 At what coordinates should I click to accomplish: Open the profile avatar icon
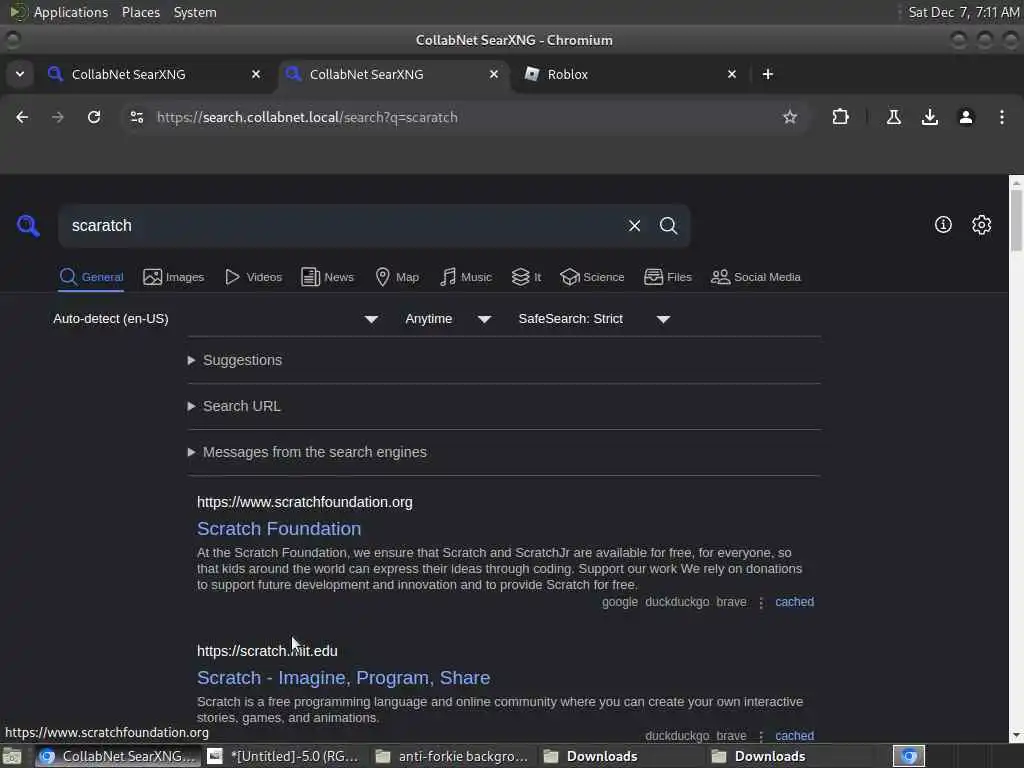[965, 118]
